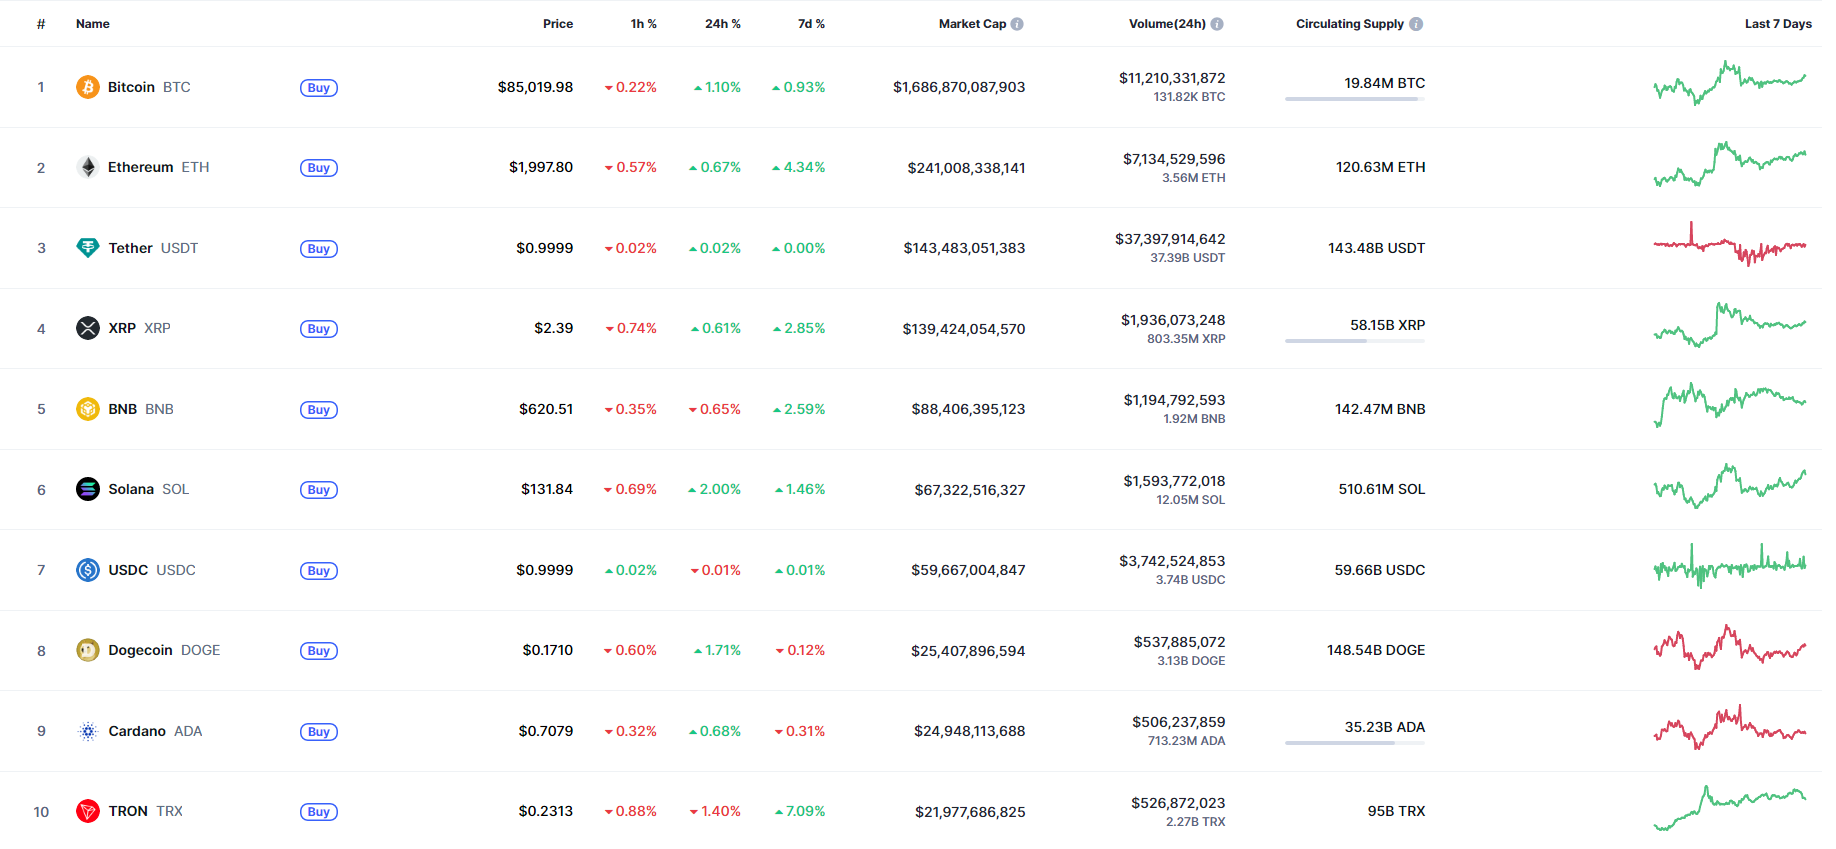The height and width of the screenshot is (849, 1836).
Task: Open Cardano's 7-day sparkline chart
Action: pos(1730,728)
